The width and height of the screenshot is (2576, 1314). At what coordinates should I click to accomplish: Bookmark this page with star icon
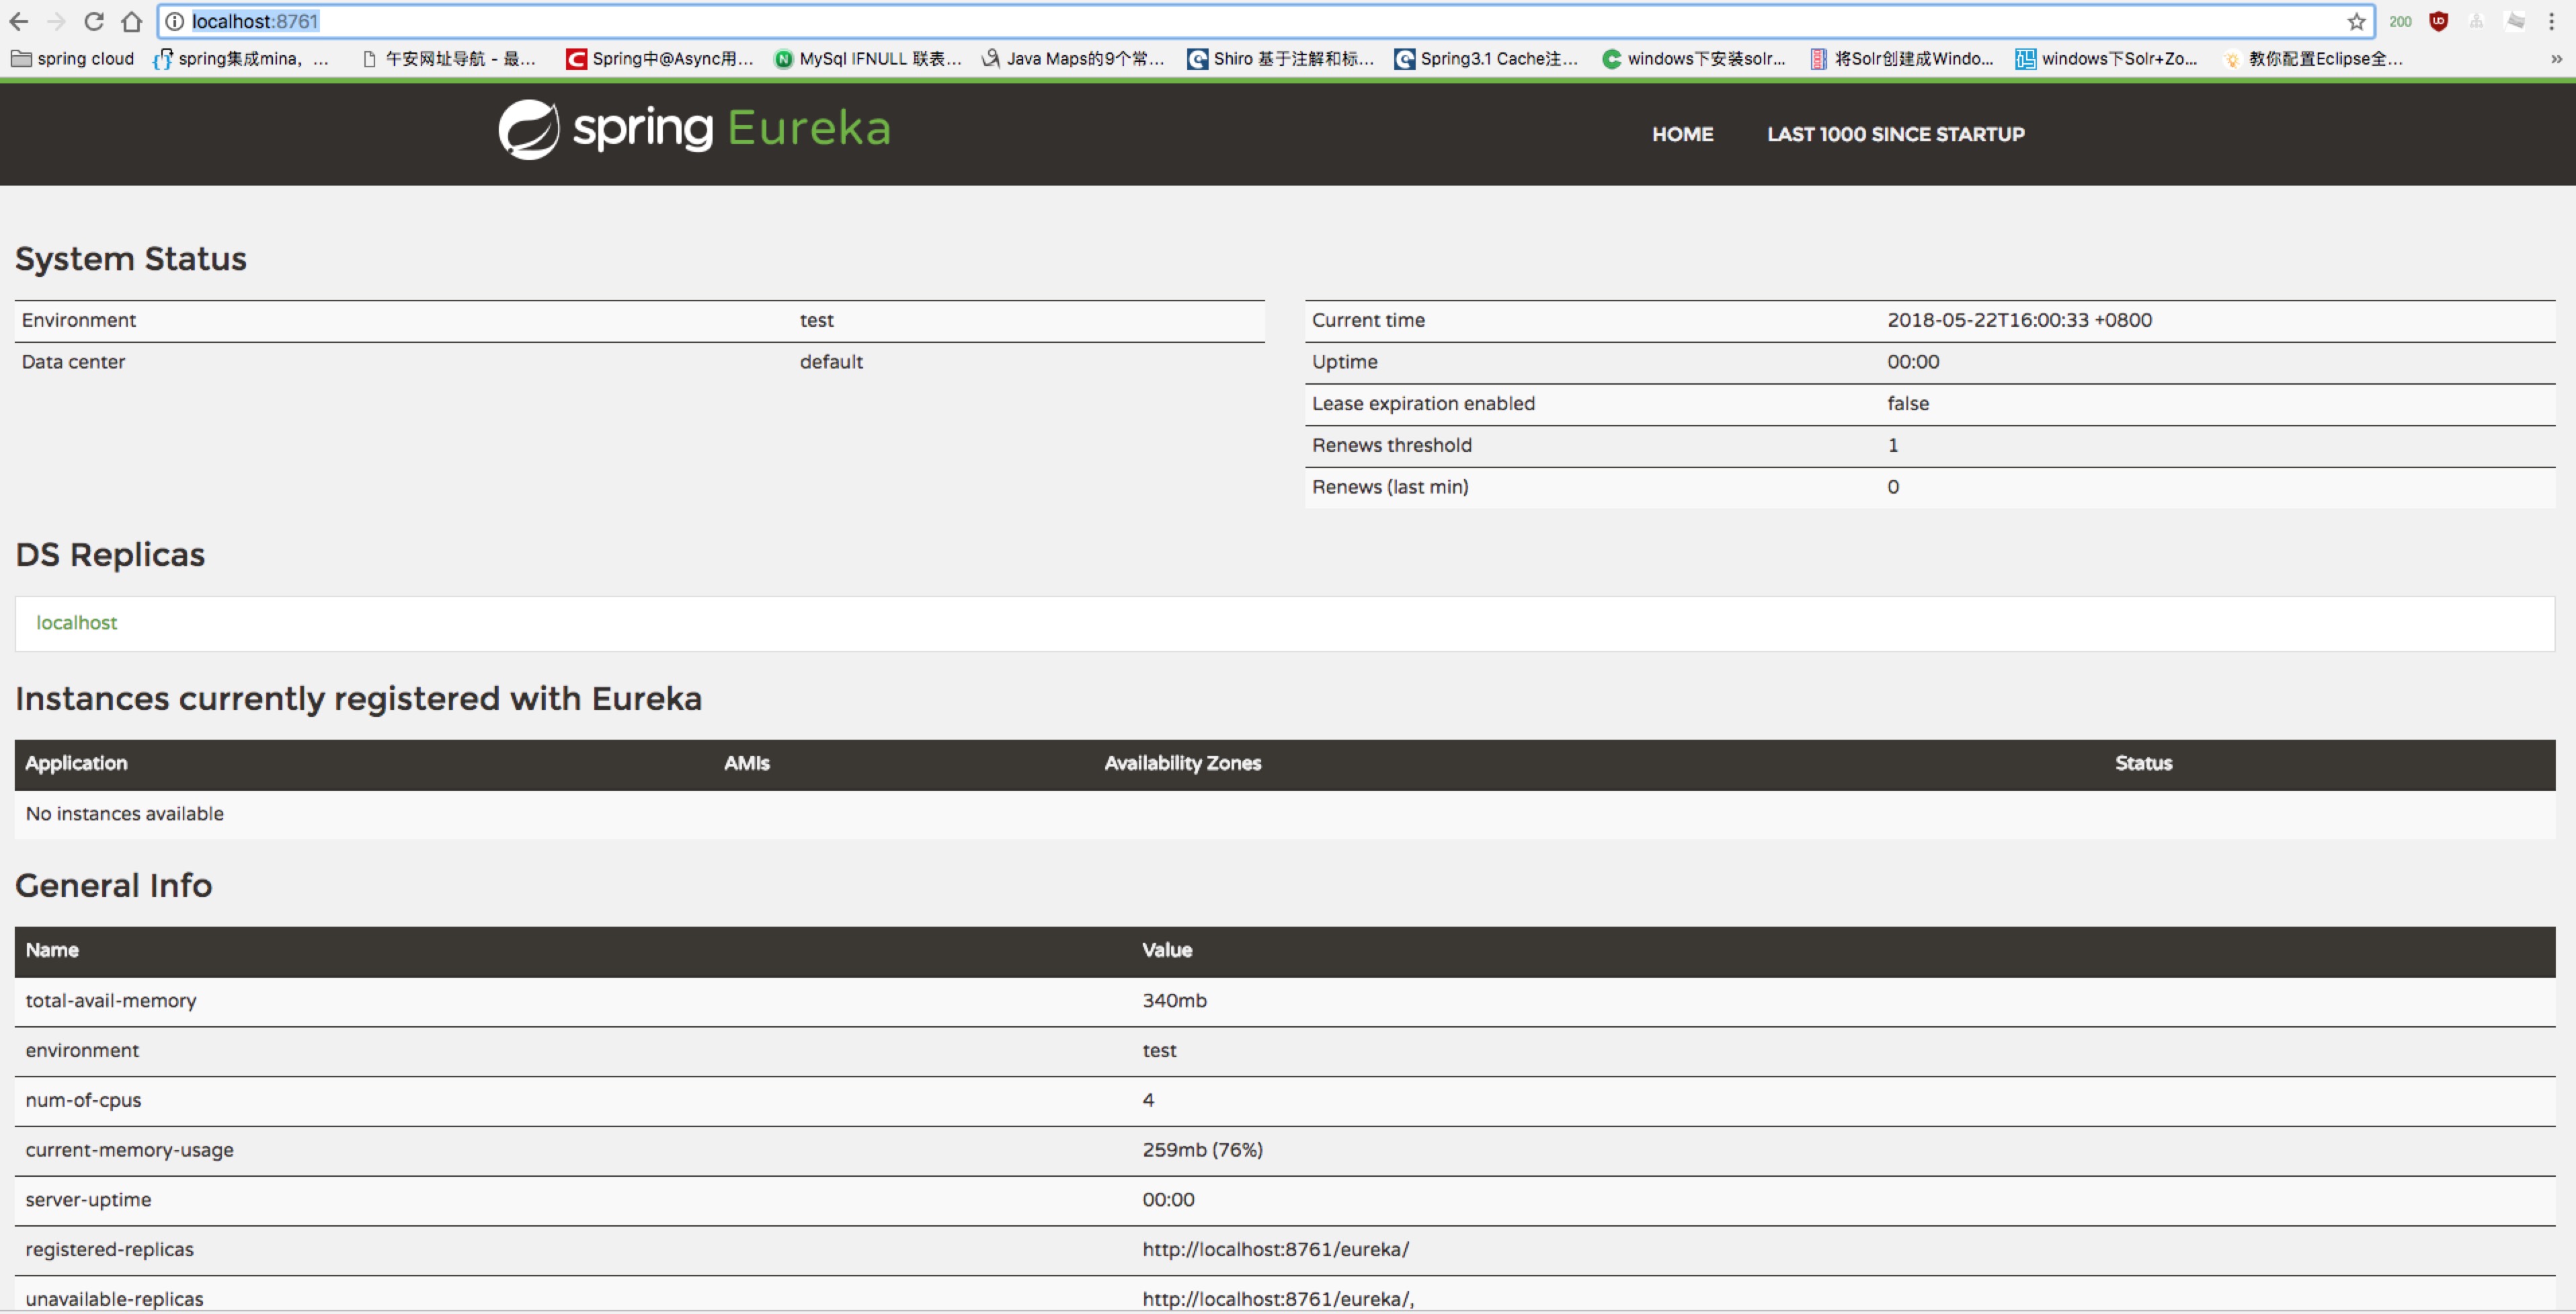pyautogui.click(x=2357, y=21)
